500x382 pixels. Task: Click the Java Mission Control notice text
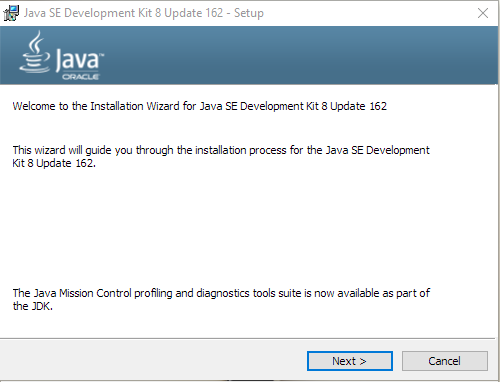[221, 299]
